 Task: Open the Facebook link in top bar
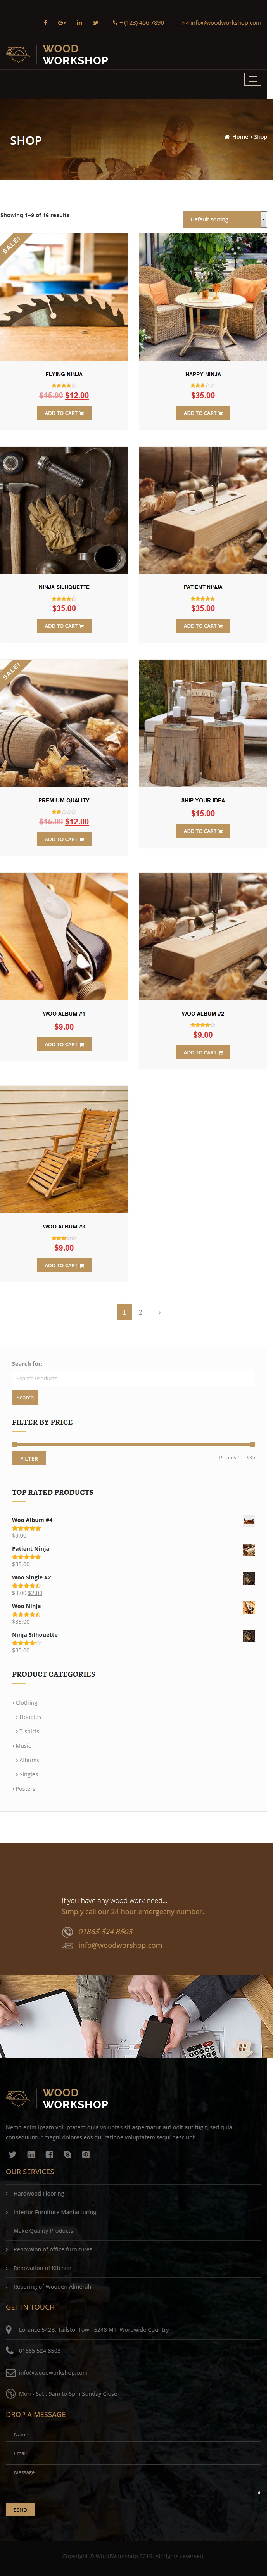[45, 22]
